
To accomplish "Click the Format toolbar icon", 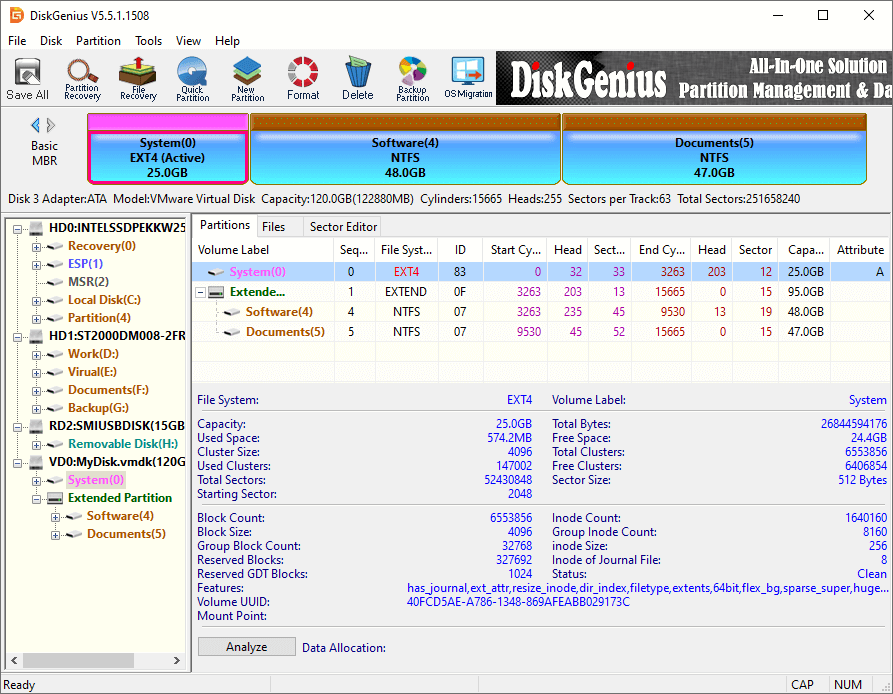I will [x=303, y=78].
